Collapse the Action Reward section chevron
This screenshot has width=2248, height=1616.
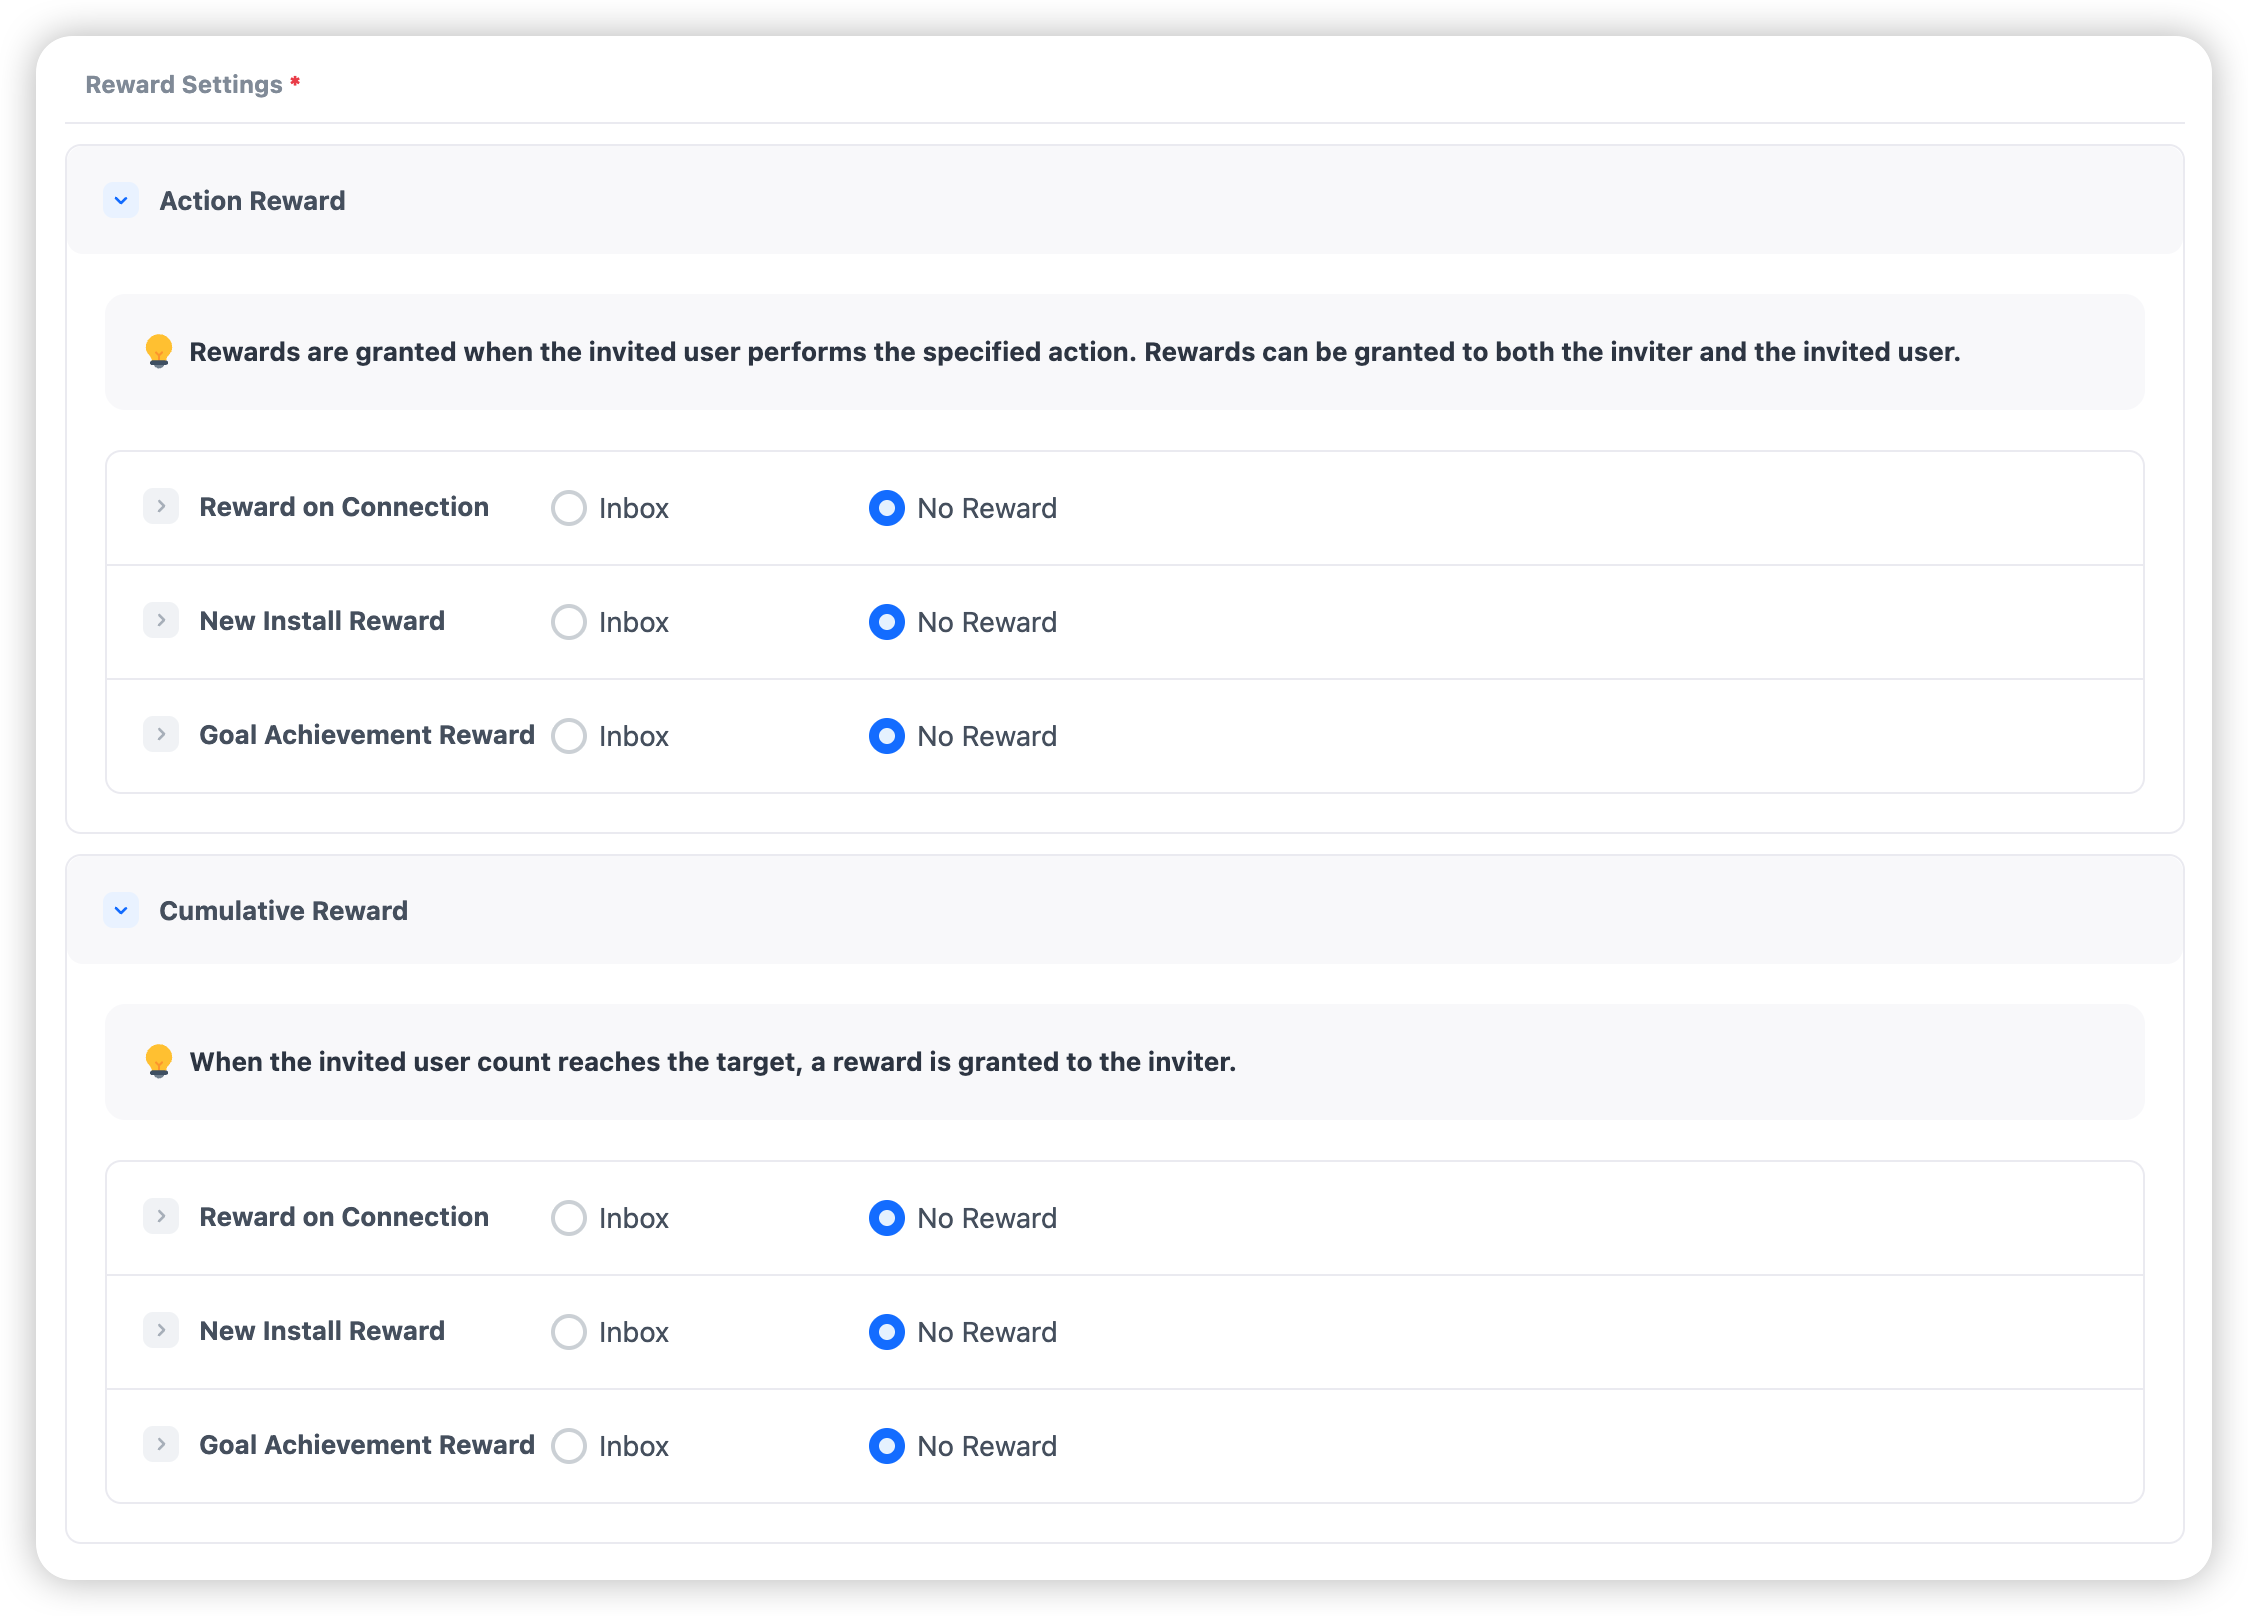coord(121,201)
